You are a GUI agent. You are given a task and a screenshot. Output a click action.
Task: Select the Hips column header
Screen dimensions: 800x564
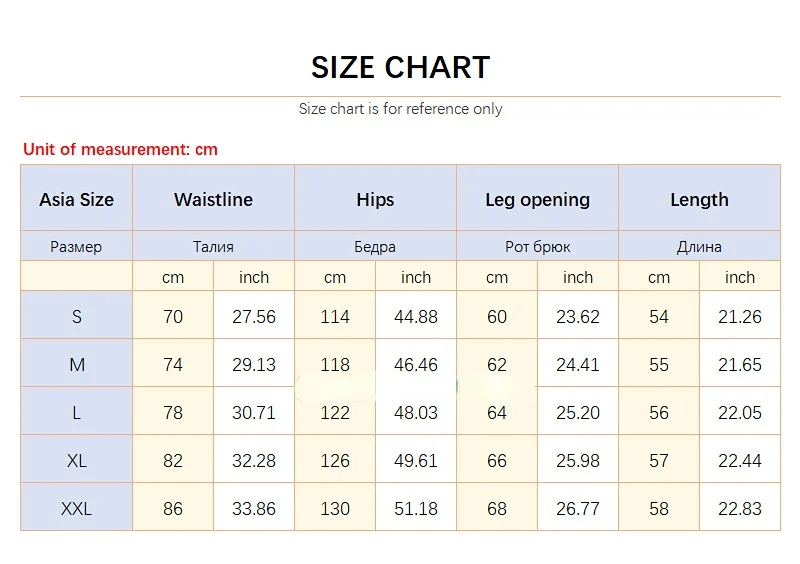[375, 199]
